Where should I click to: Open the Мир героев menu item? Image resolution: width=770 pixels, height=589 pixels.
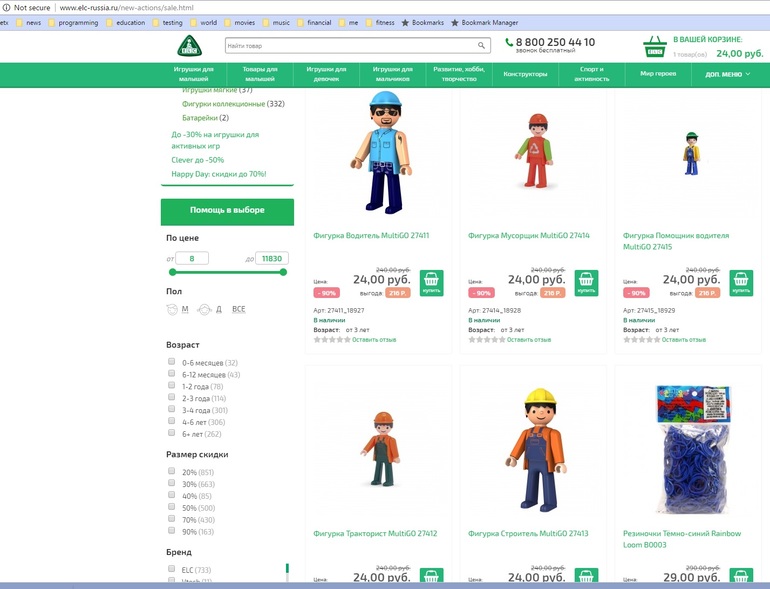657,74
